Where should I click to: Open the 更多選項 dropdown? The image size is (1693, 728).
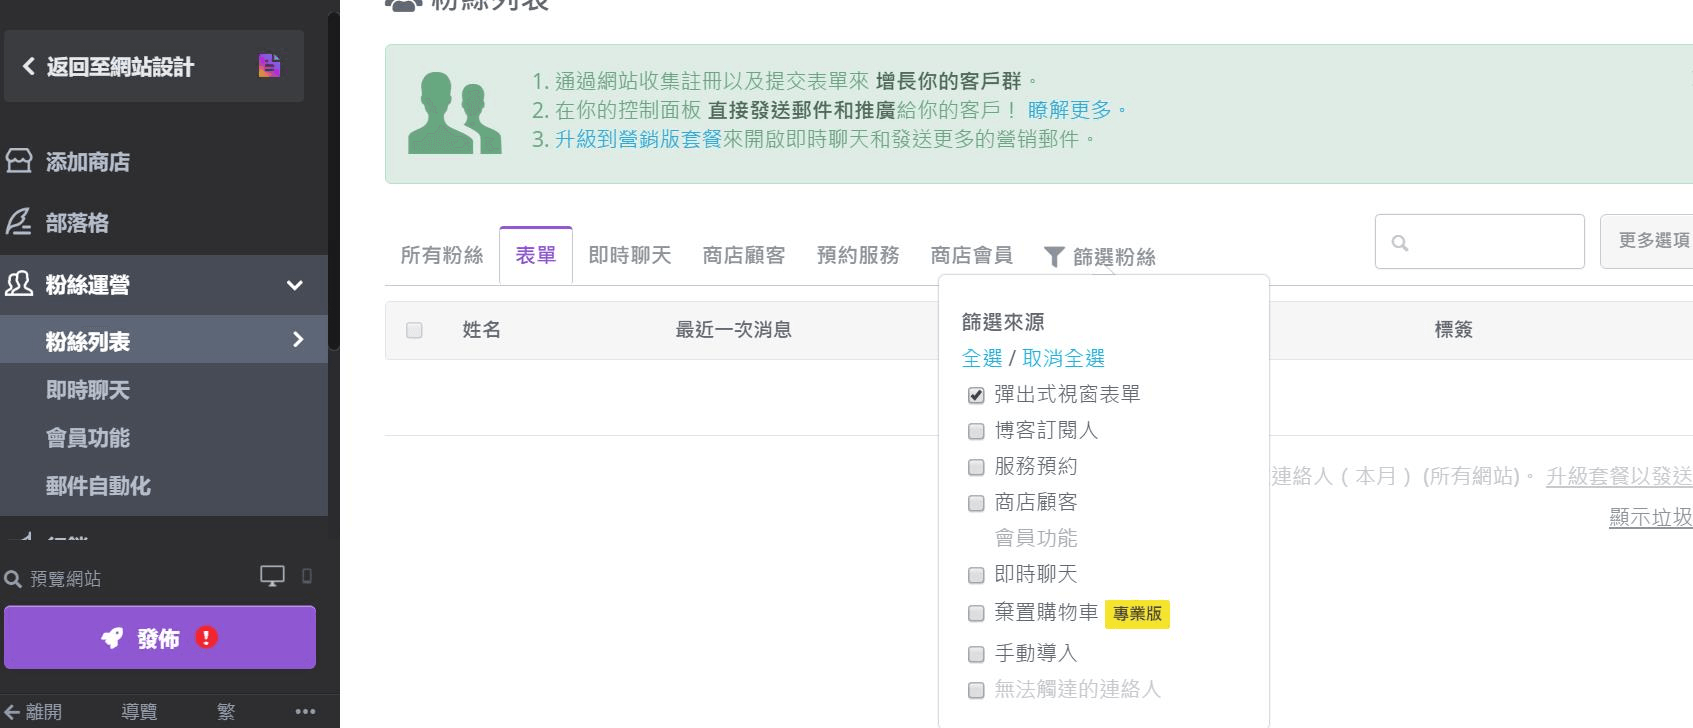pyautogui.click(x=1649, y=241)
